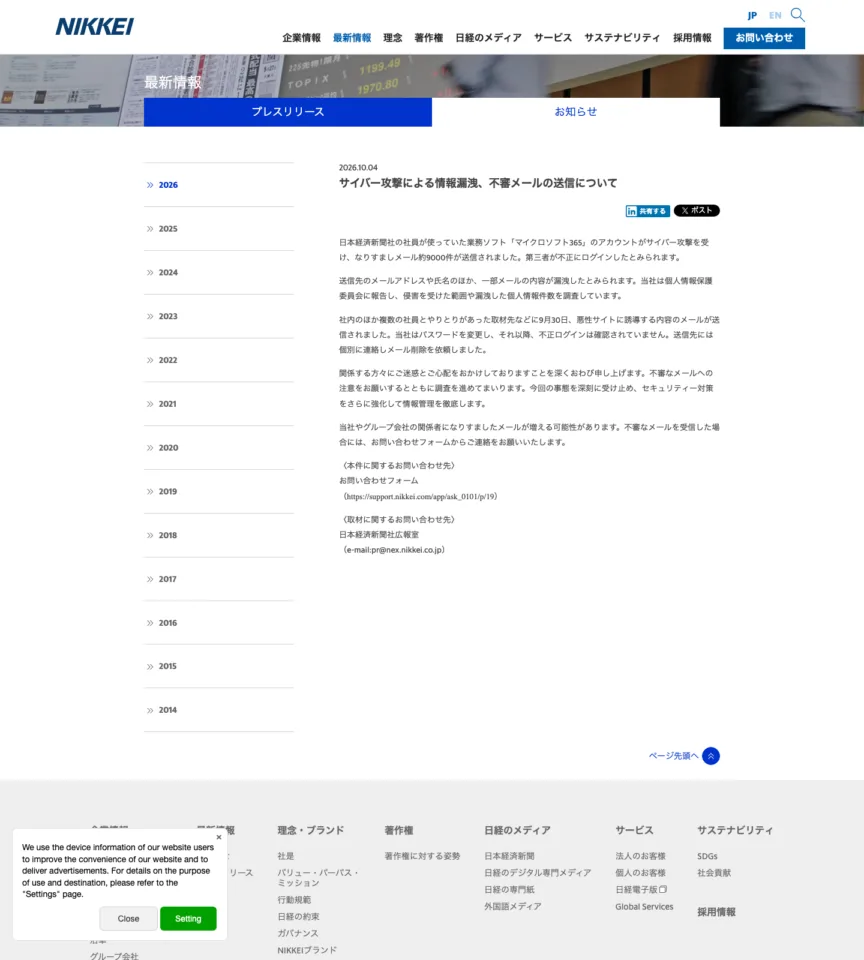Screen dimensions: 864x960
Task: Expand the 2025 archive year
Action: tap(219, 229)
